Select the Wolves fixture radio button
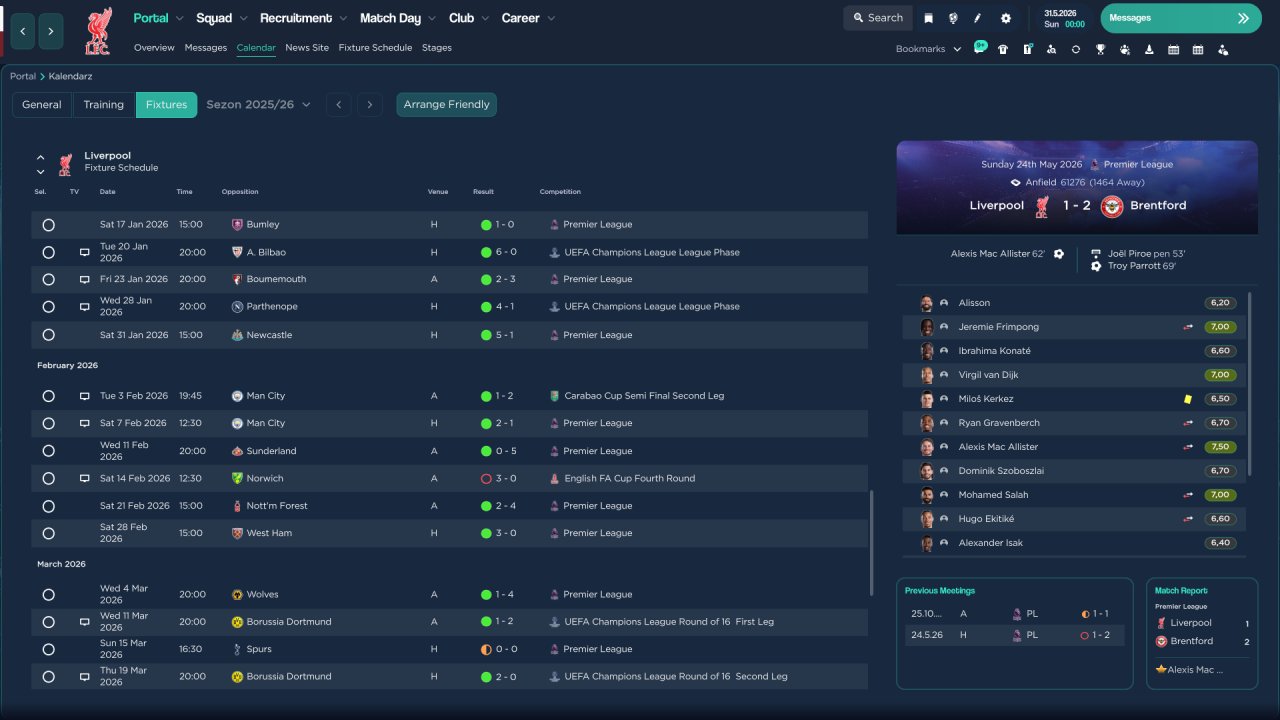The width and height of the screenshot is (1280, 720). pos(48,595)
